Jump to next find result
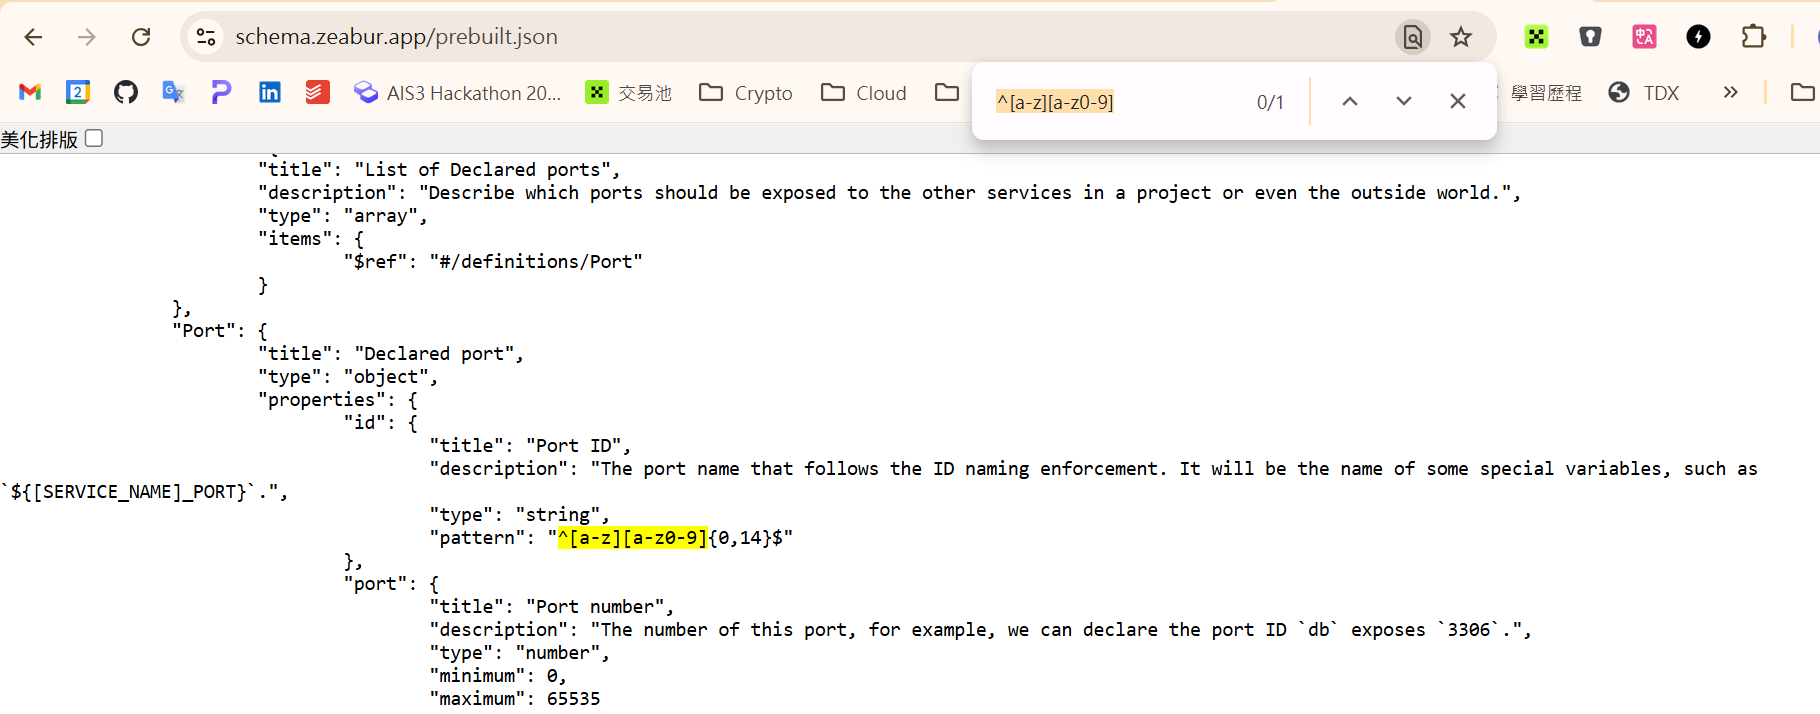 pos(1403,101)
